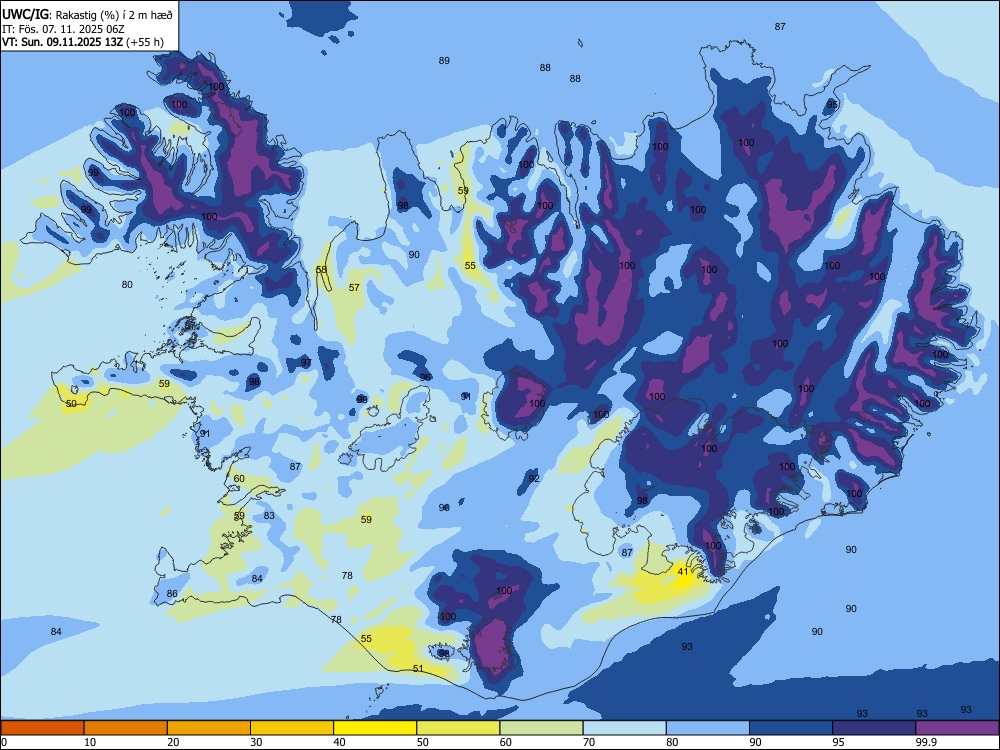Click the pale blue 70–80 legend segment

pos(624,728)
